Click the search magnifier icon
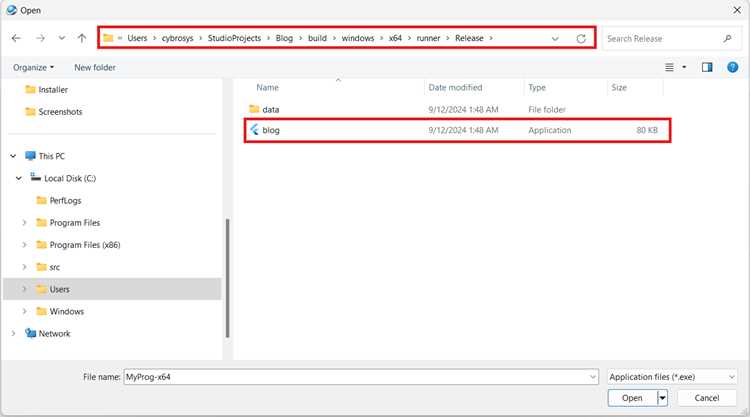Image resolution: width=750 pixels, height=417 pixels. point(727,38)
